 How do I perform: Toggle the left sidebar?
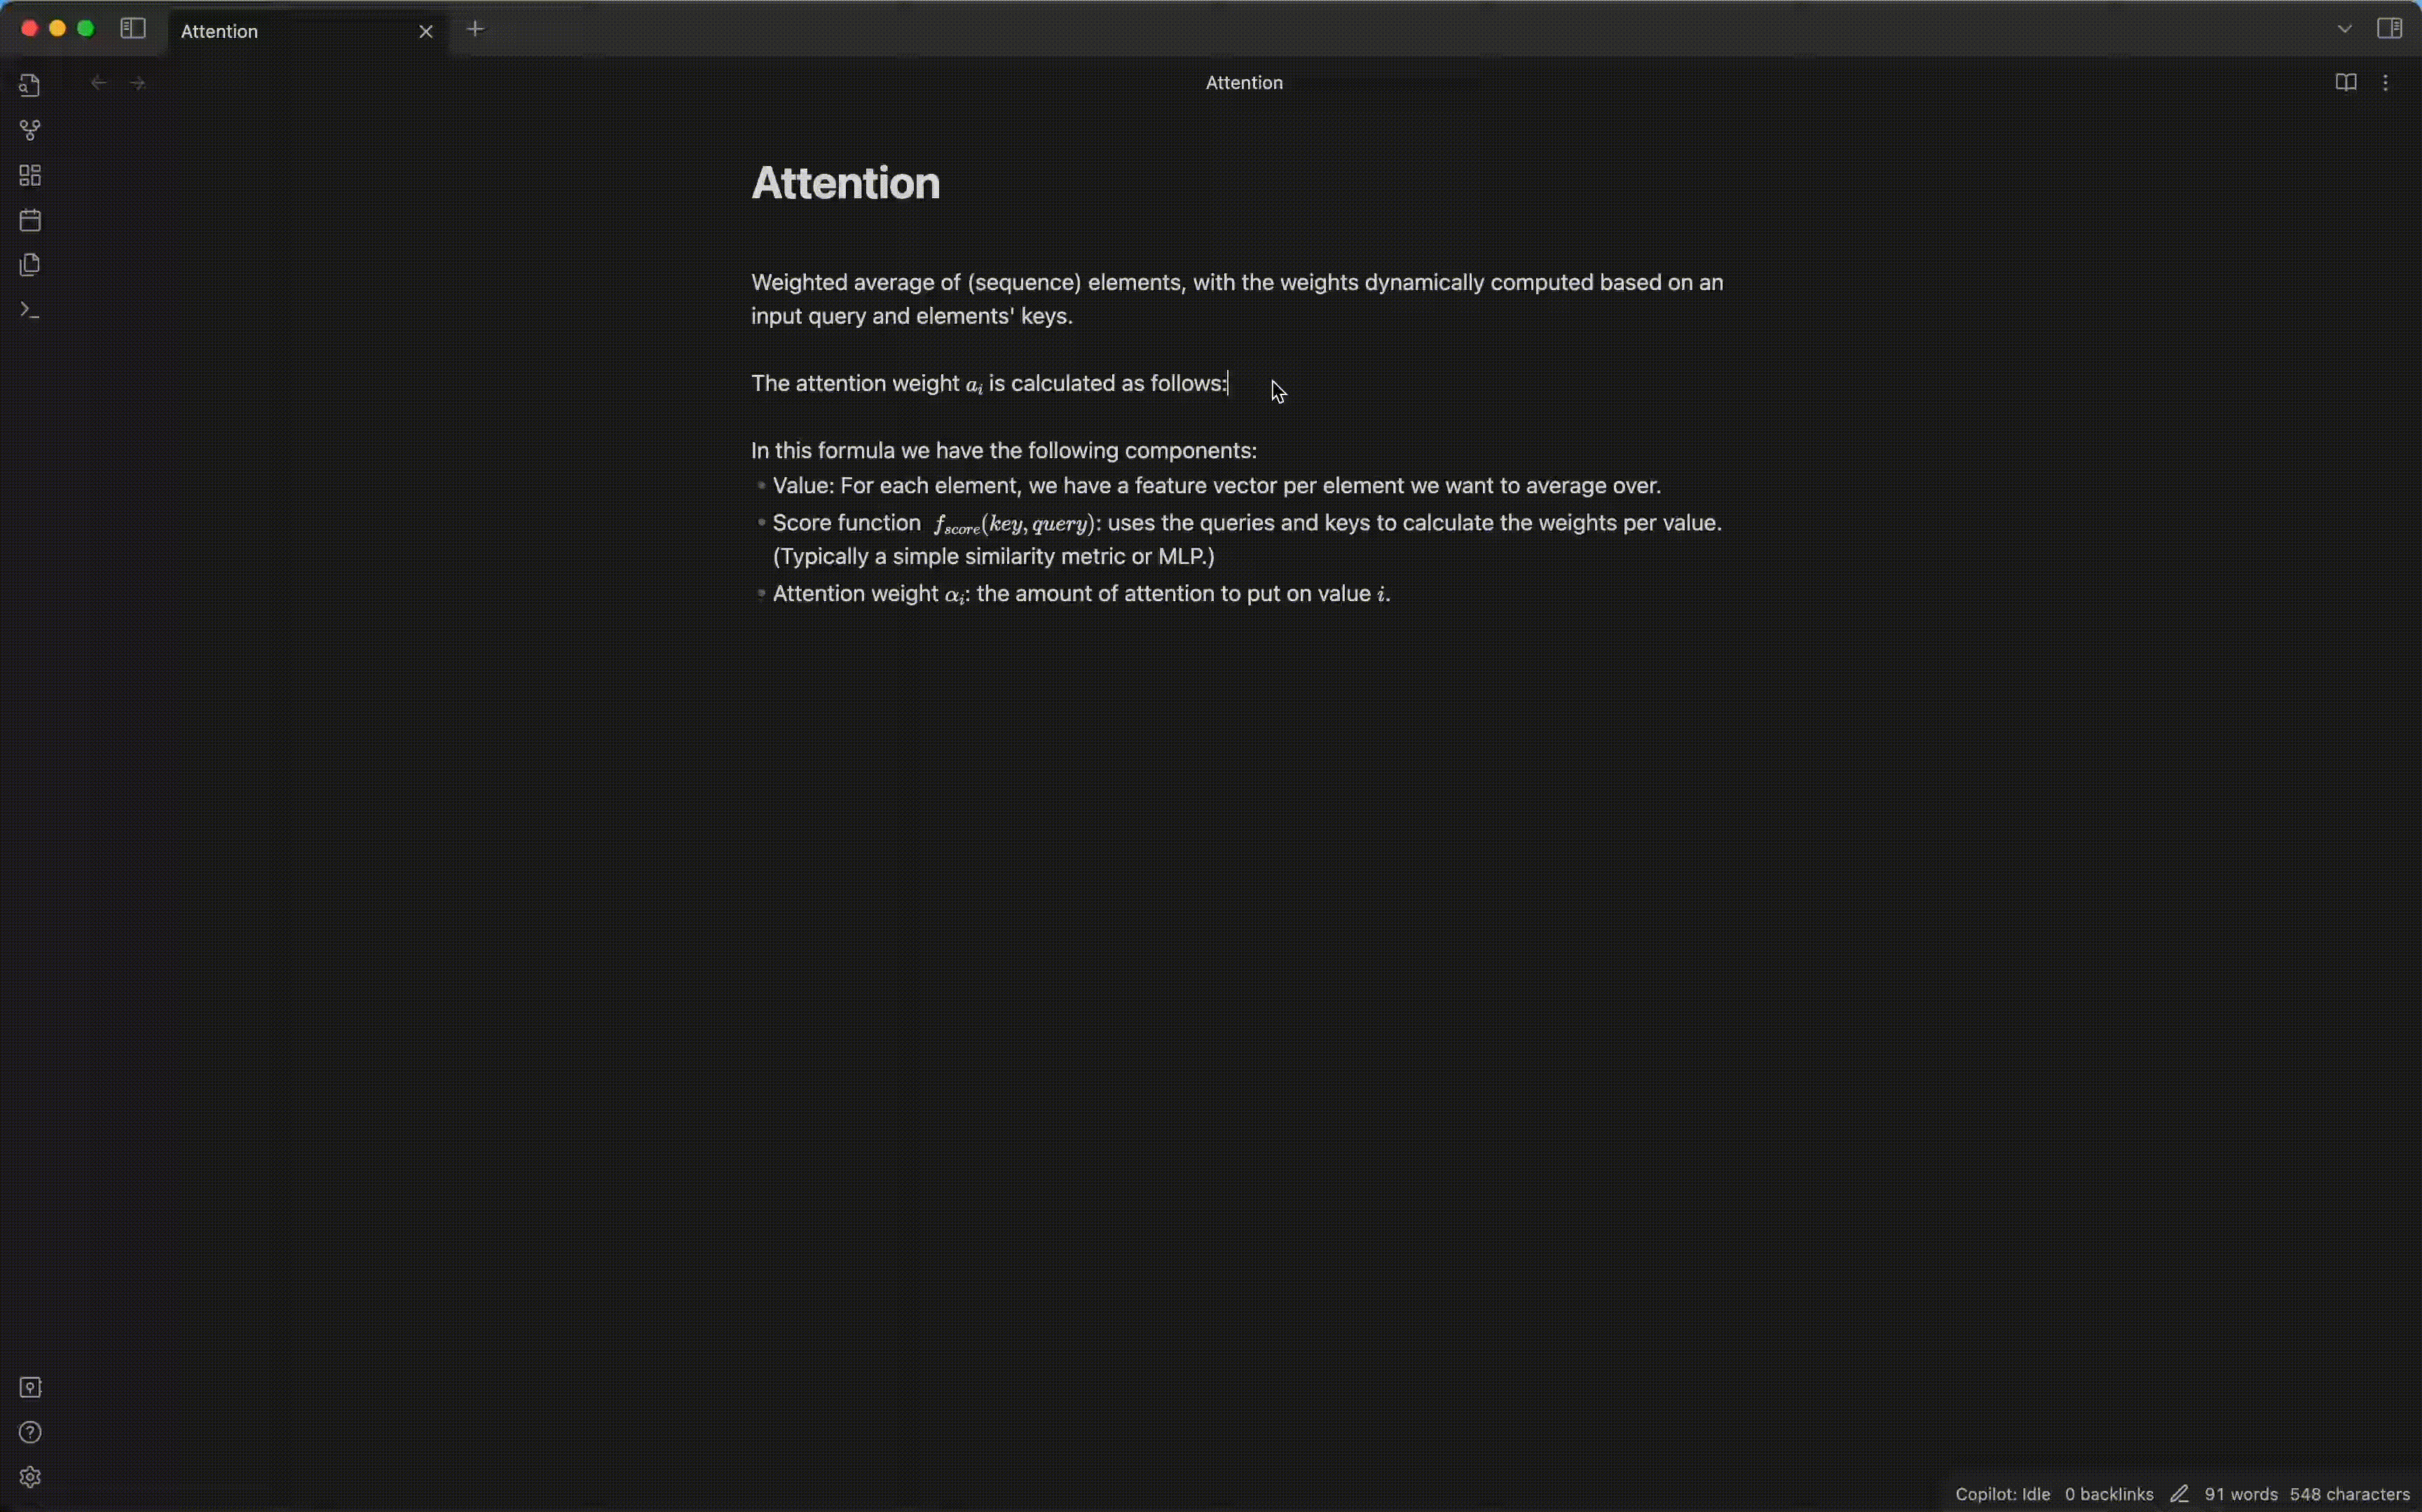tap(133, 29)
